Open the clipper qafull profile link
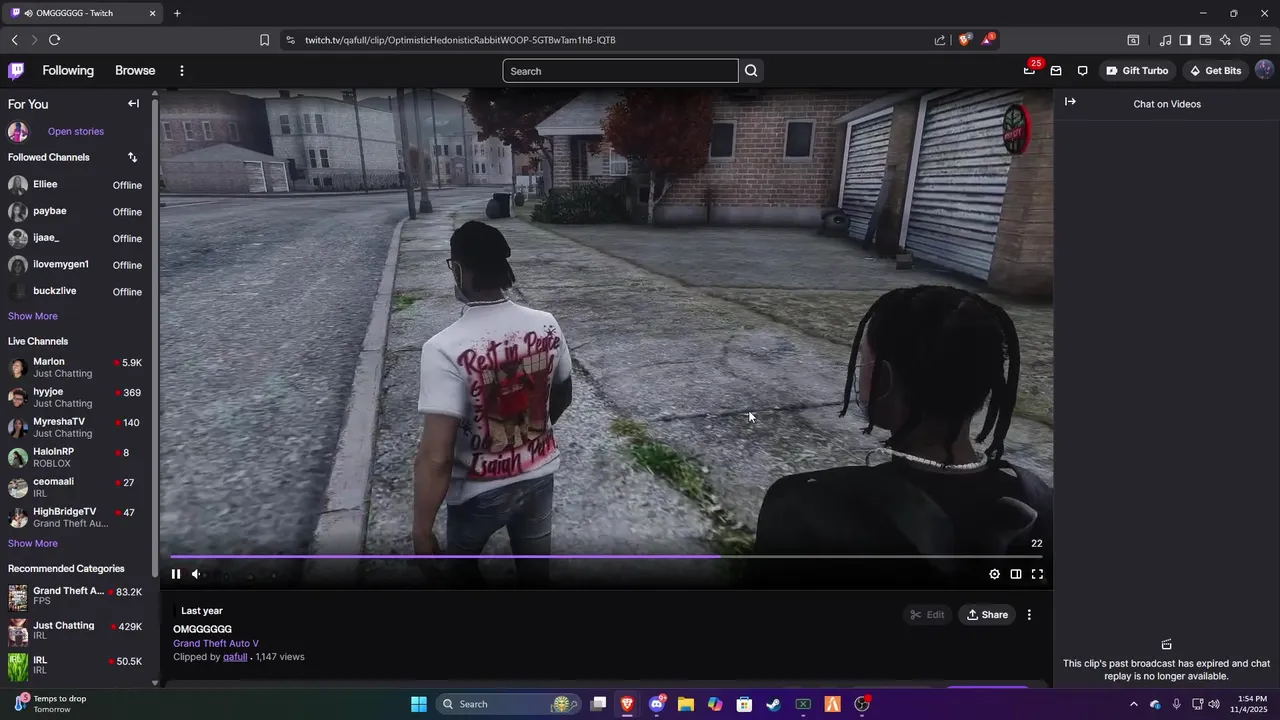The height and width of the screenshot is (720, 1280). [x=235, y=657]
